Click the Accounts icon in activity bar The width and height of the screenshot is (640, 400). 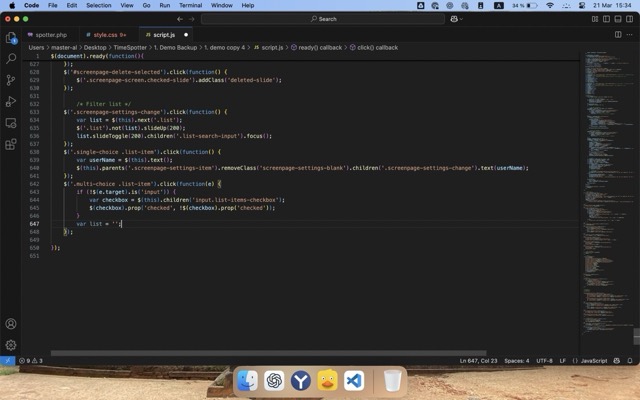point(11,324)
